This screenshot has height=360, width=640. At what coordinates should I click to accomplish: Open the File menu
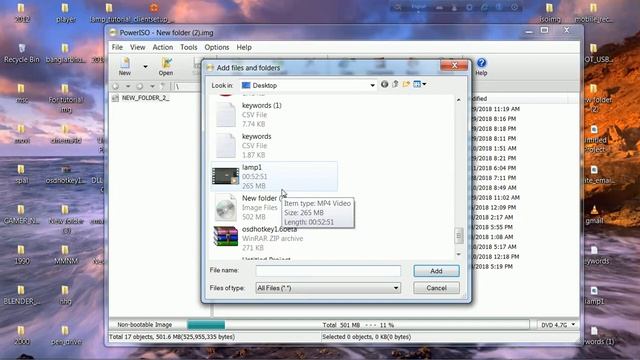coord(117,47)
